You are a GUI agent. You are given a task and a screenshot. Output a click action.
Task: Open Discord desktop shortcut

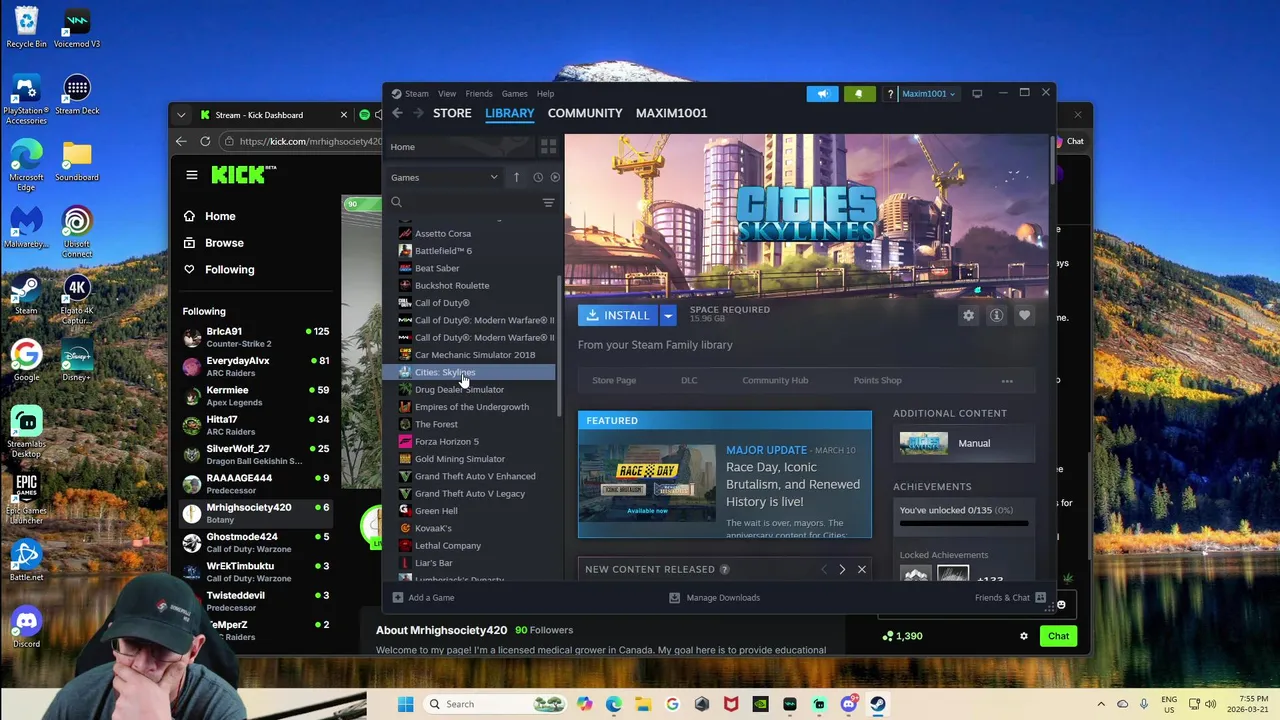[x=26, y=627]
